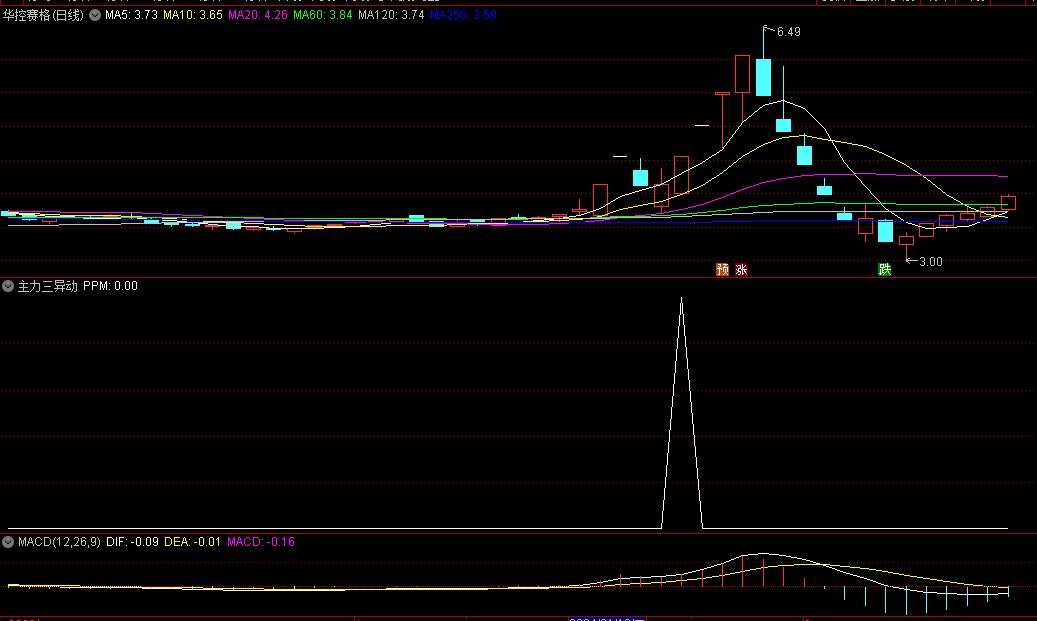Click the white spike peak in 主力三异动 panel
Viewport: 1037px width, 621px height.
[x=682, y=299]
